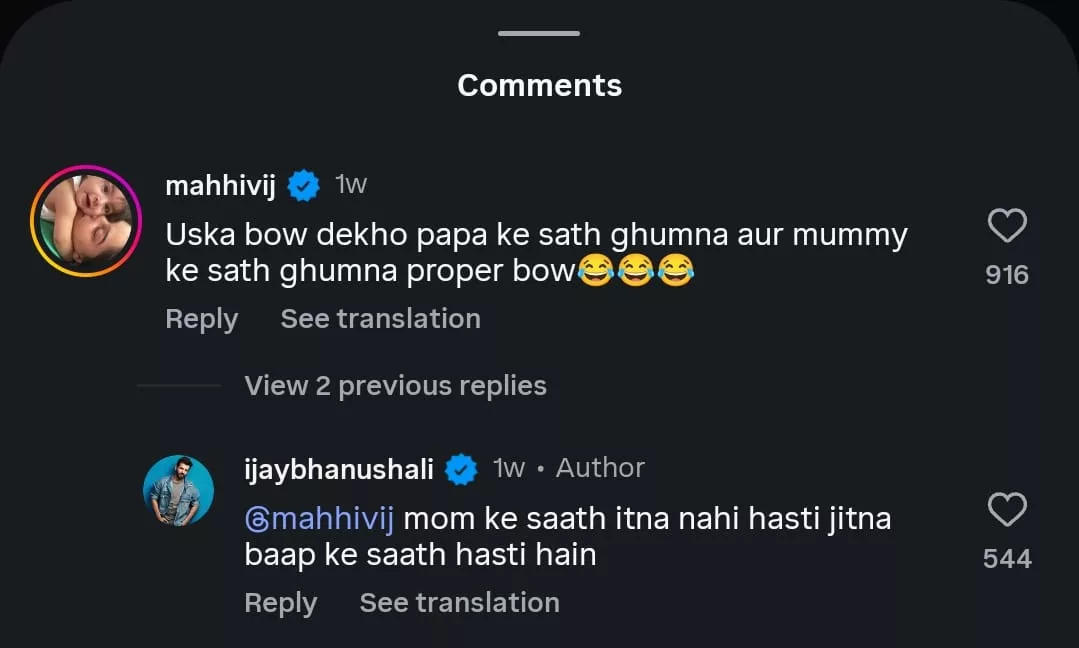Tap the verified badge beside ijaybhanushali

tap(461, 469)
